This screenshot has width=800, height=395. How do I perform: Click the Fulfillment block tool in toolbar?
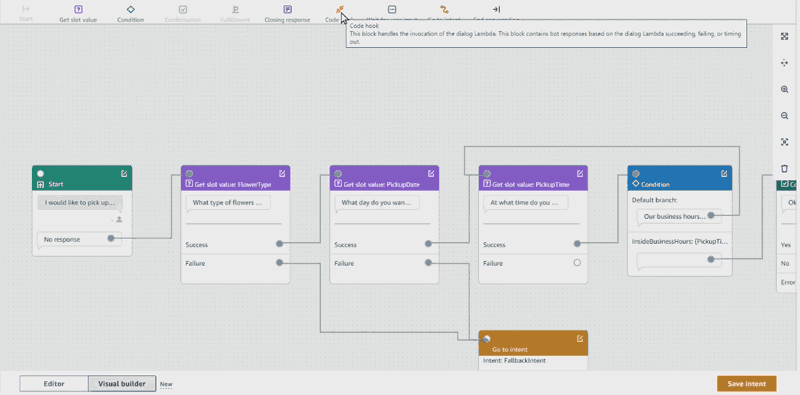click(235, 13)
